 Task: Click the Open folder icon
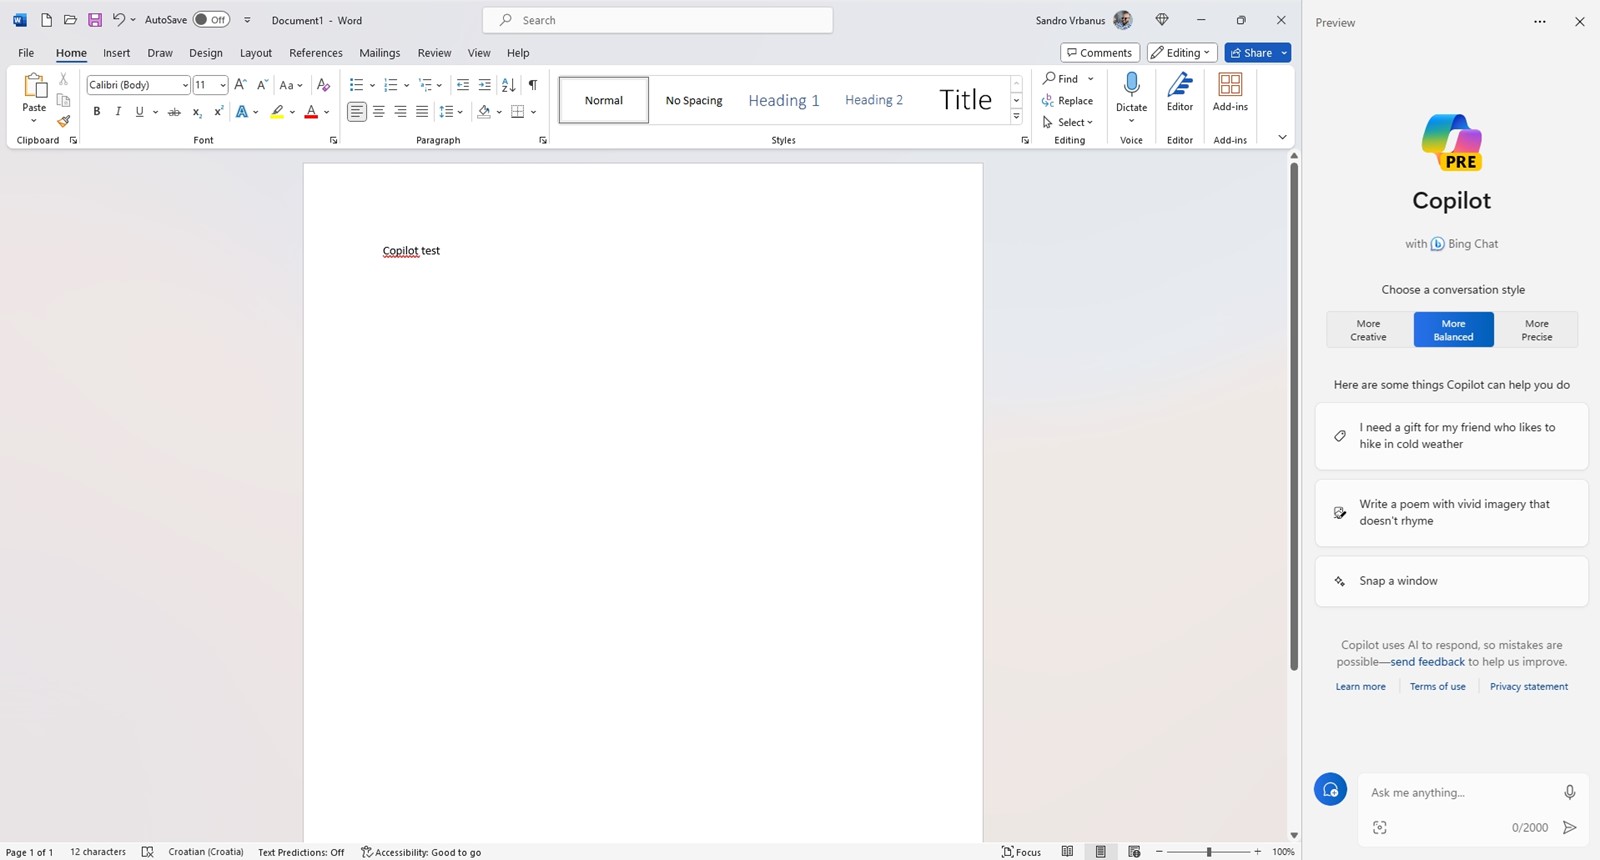click(x=70, y=20)
